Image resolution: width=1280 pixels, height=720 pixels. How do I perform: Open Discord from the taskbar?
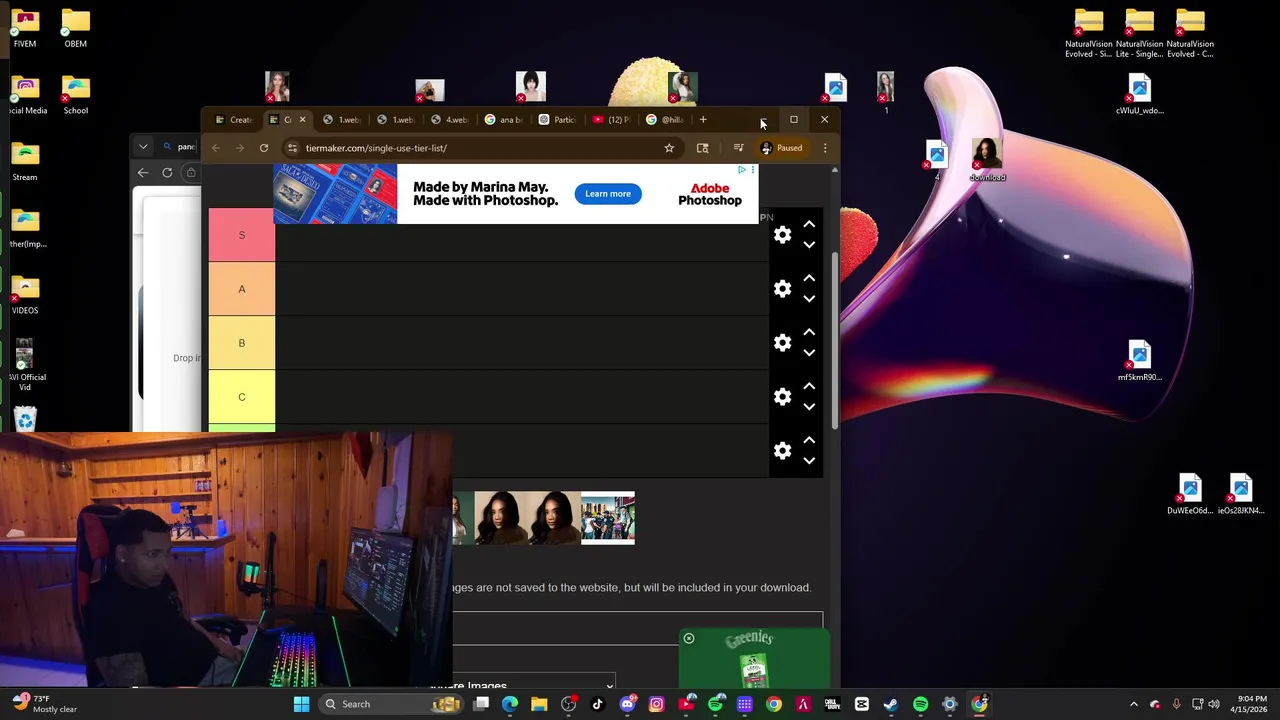coord(627,704)
